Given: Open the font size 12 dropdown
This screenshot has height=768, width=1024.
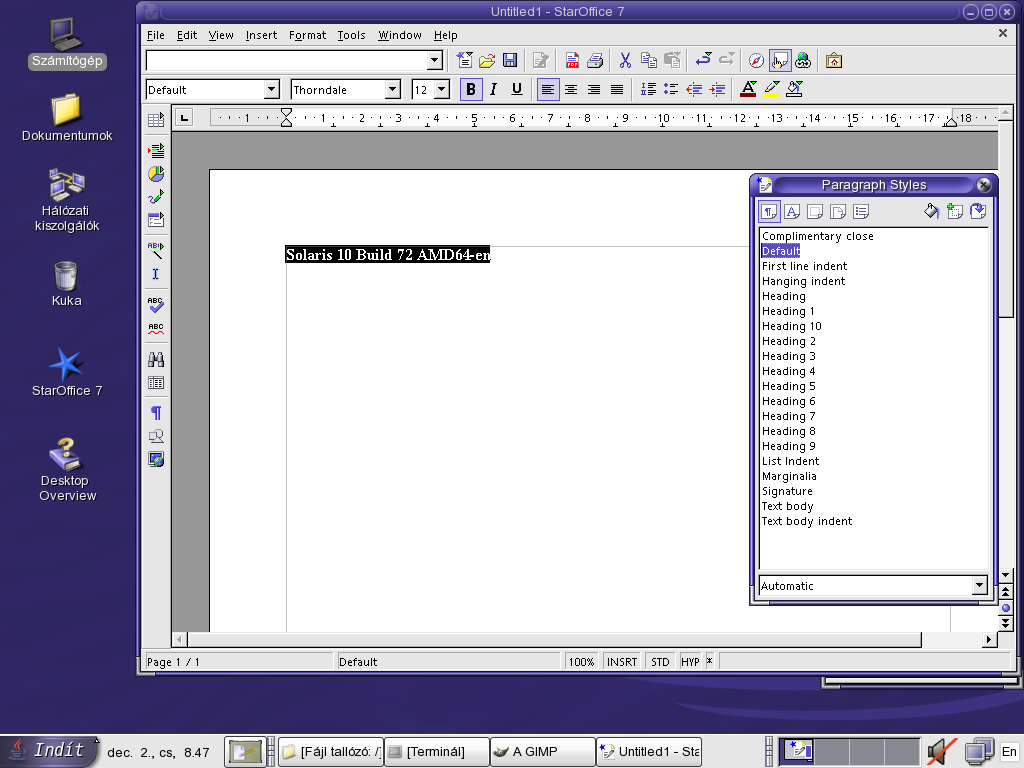Looking at the screenshot, I should (x=442, y=89).
